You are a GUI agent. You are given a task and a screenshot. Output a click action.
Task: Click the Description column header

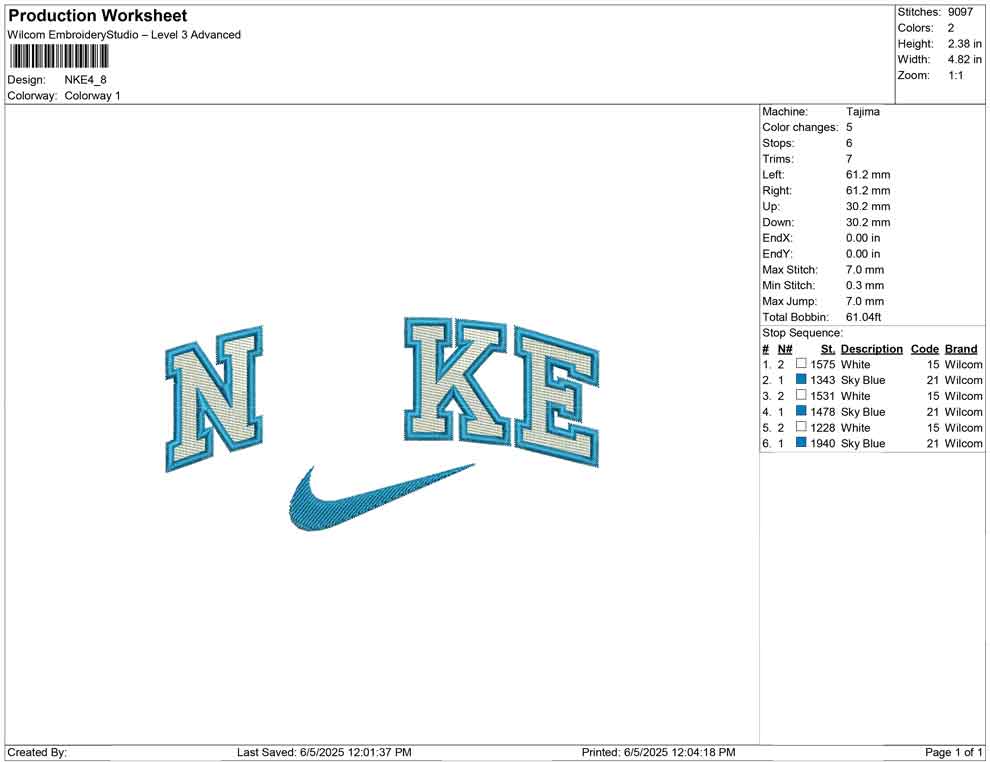tap(871, 348)
